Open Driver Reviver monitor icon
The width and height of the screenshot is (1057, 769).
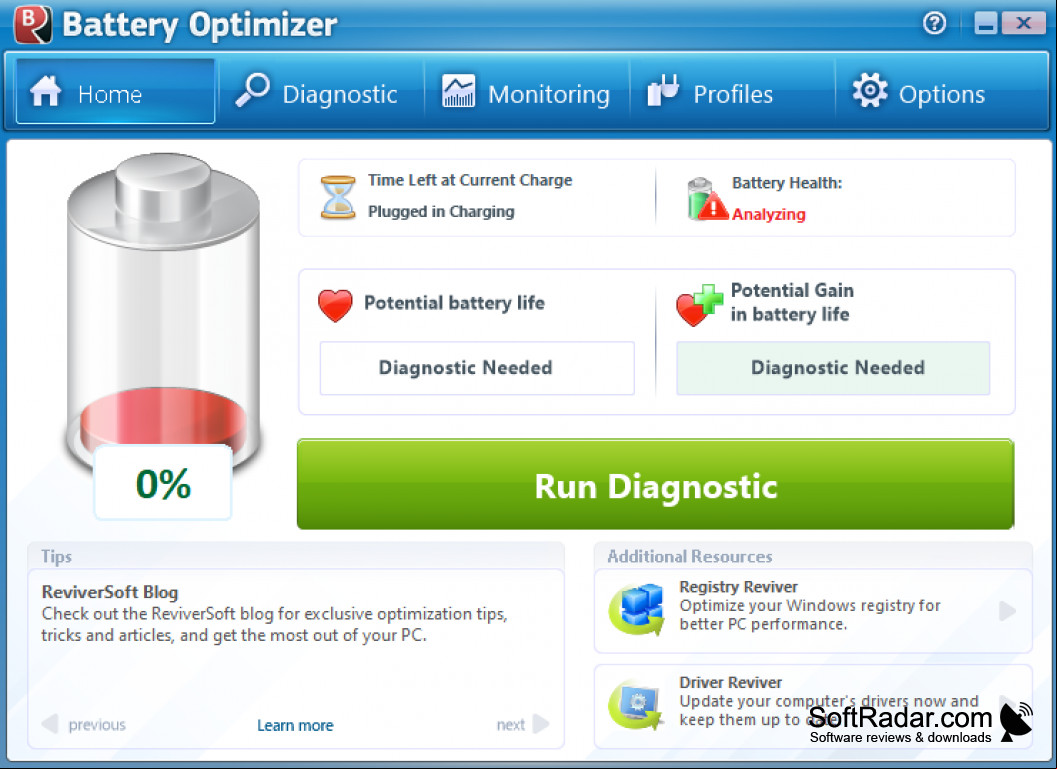tap(635, 705)
